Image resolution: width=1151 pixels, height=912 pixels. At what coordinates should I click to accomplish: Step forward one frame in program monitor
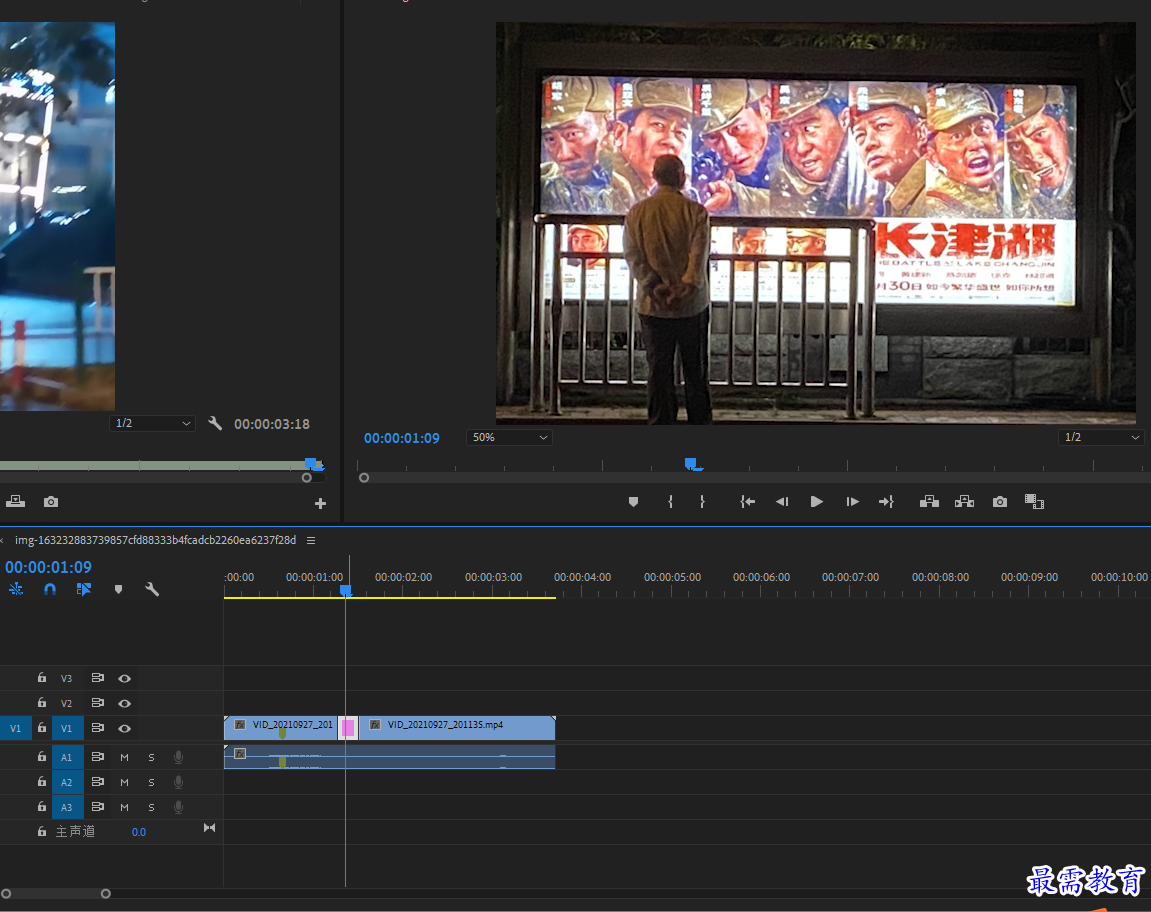[x=852, y=502]
